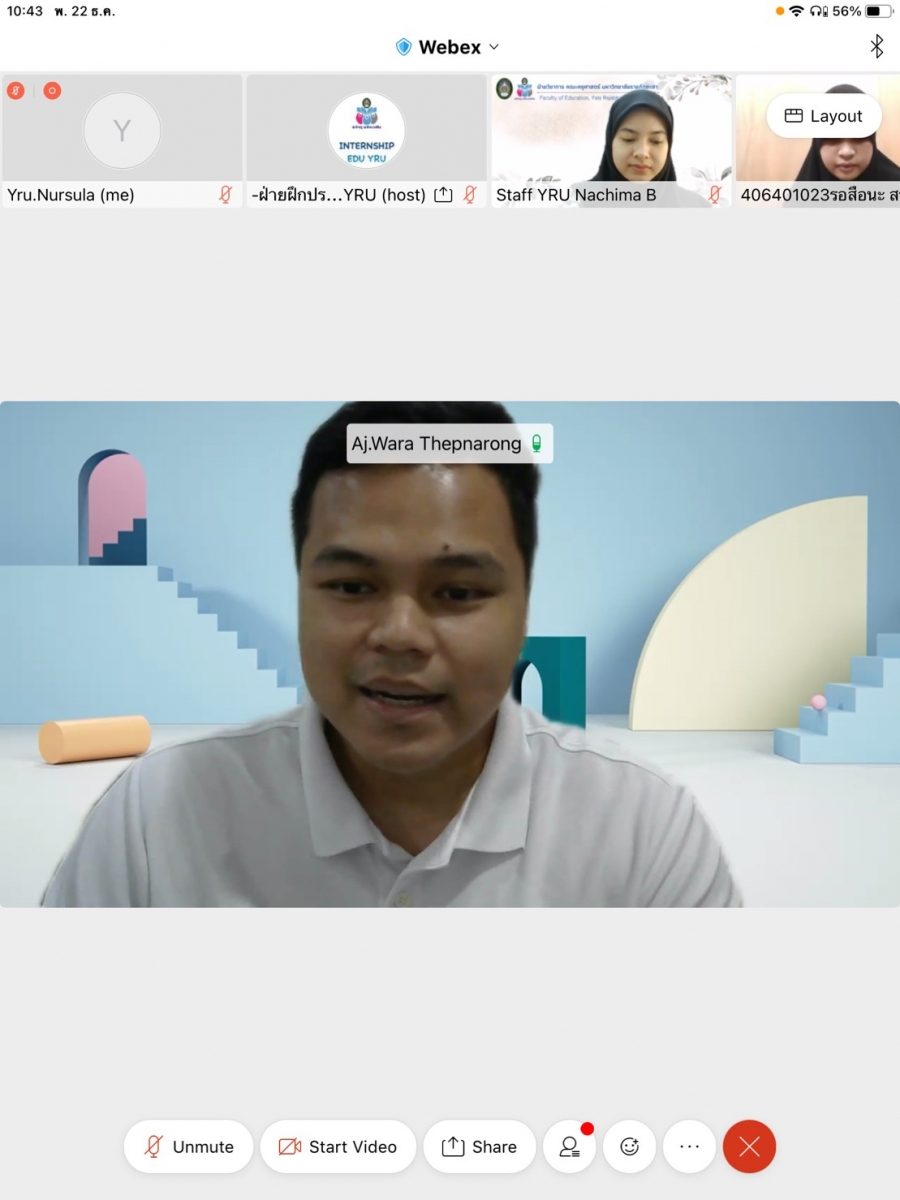This screenshot has width=900, height=1200.
Task: Click the recording indicator red circle icon
Action: (x=52, y=91)
